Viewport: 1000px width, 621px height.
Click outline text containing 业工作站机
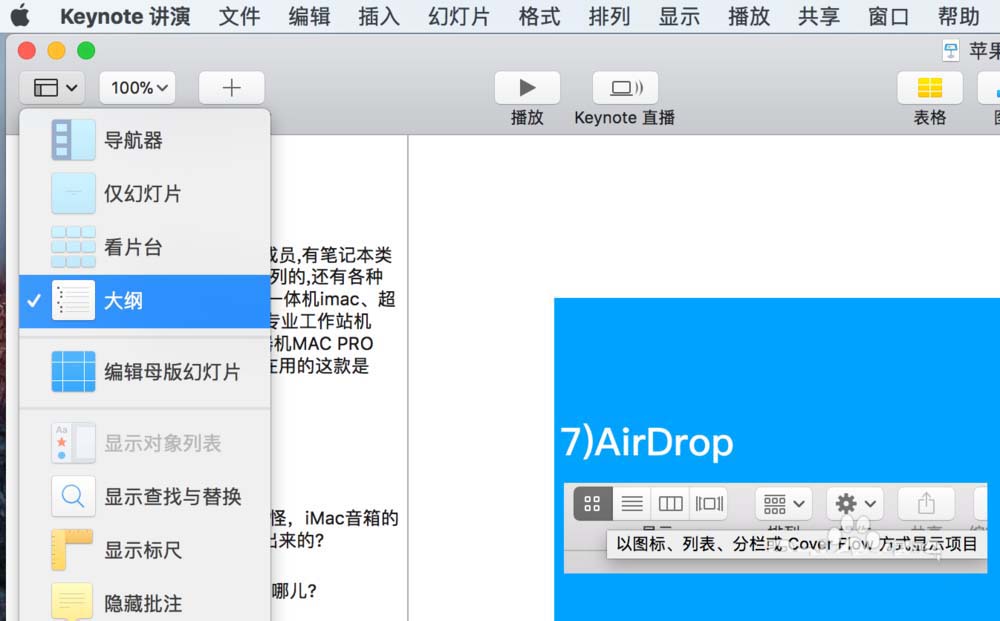point(320,321)
